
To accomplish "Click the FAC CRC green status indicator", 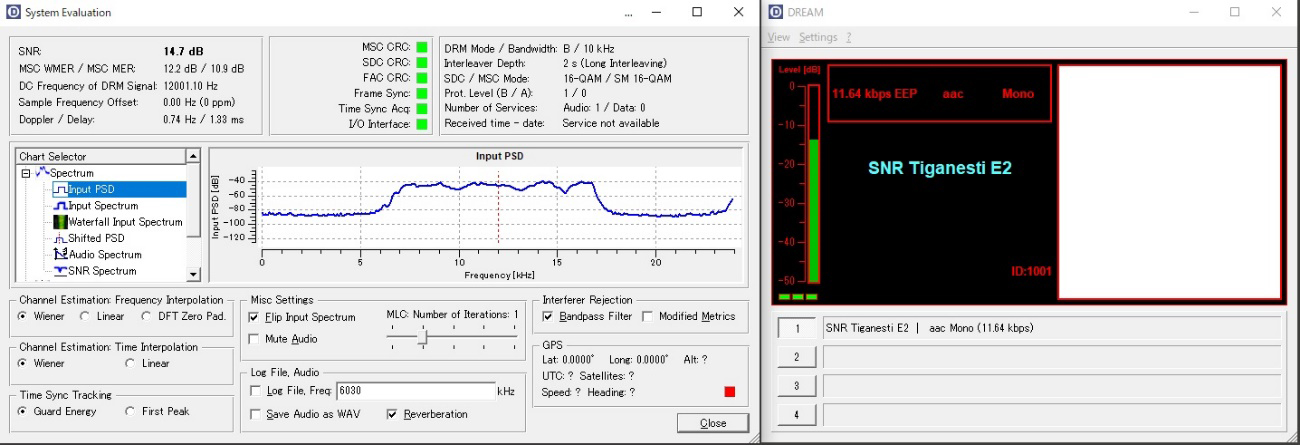I will [422, 77].
